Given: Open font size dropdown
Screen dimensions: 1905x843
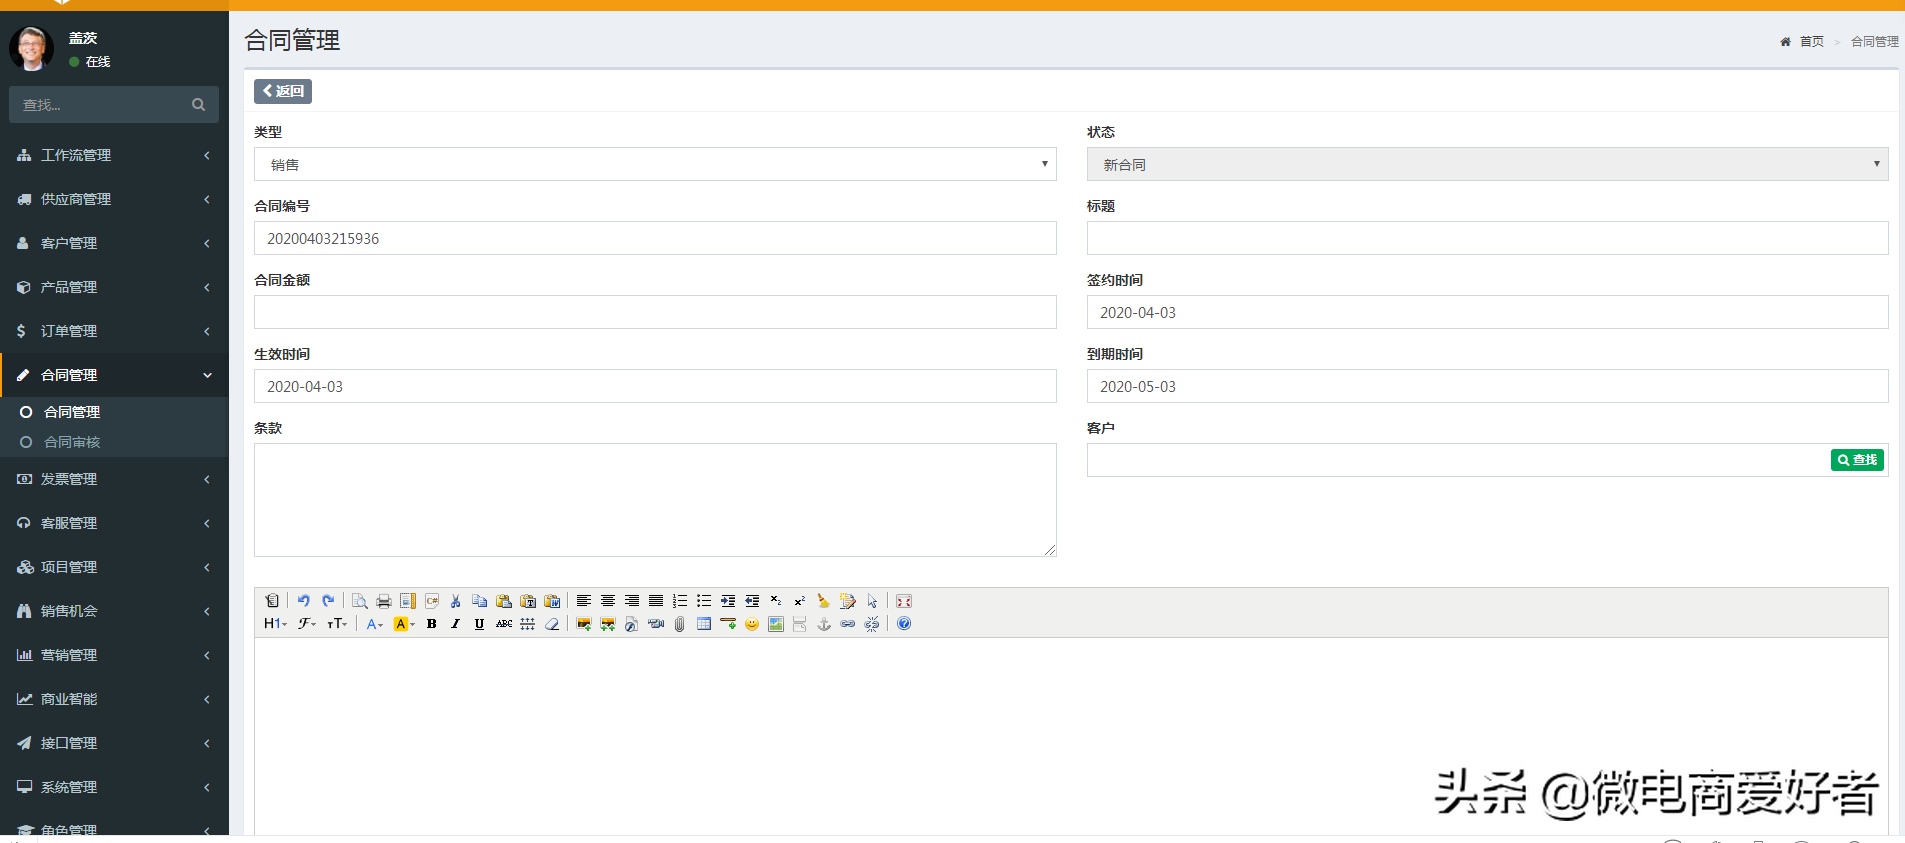Looking at the screenshot, I should point(337,624).
